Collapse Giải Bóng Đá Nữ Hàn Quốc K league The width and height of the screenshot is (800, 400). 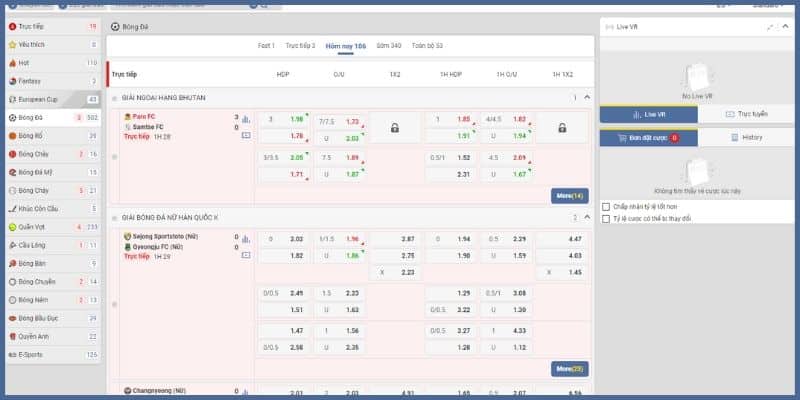[x=587, y=217]
